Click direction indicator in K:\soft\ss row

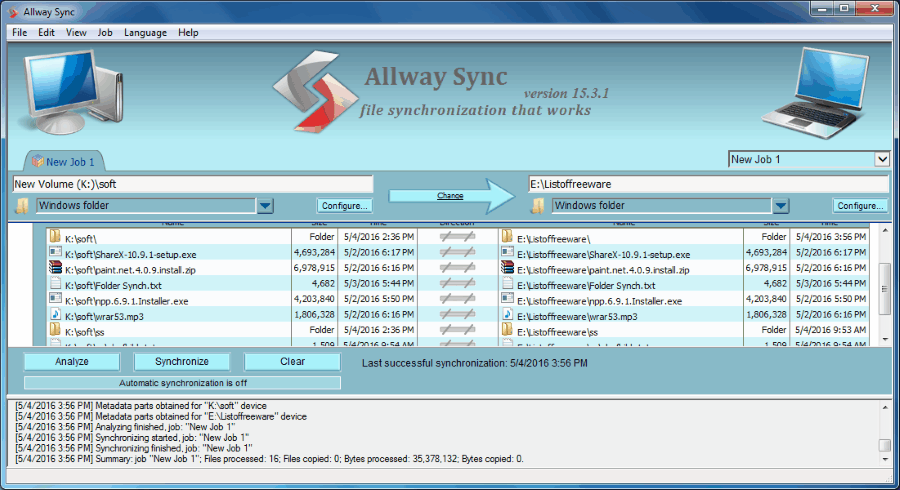(457, 329)
